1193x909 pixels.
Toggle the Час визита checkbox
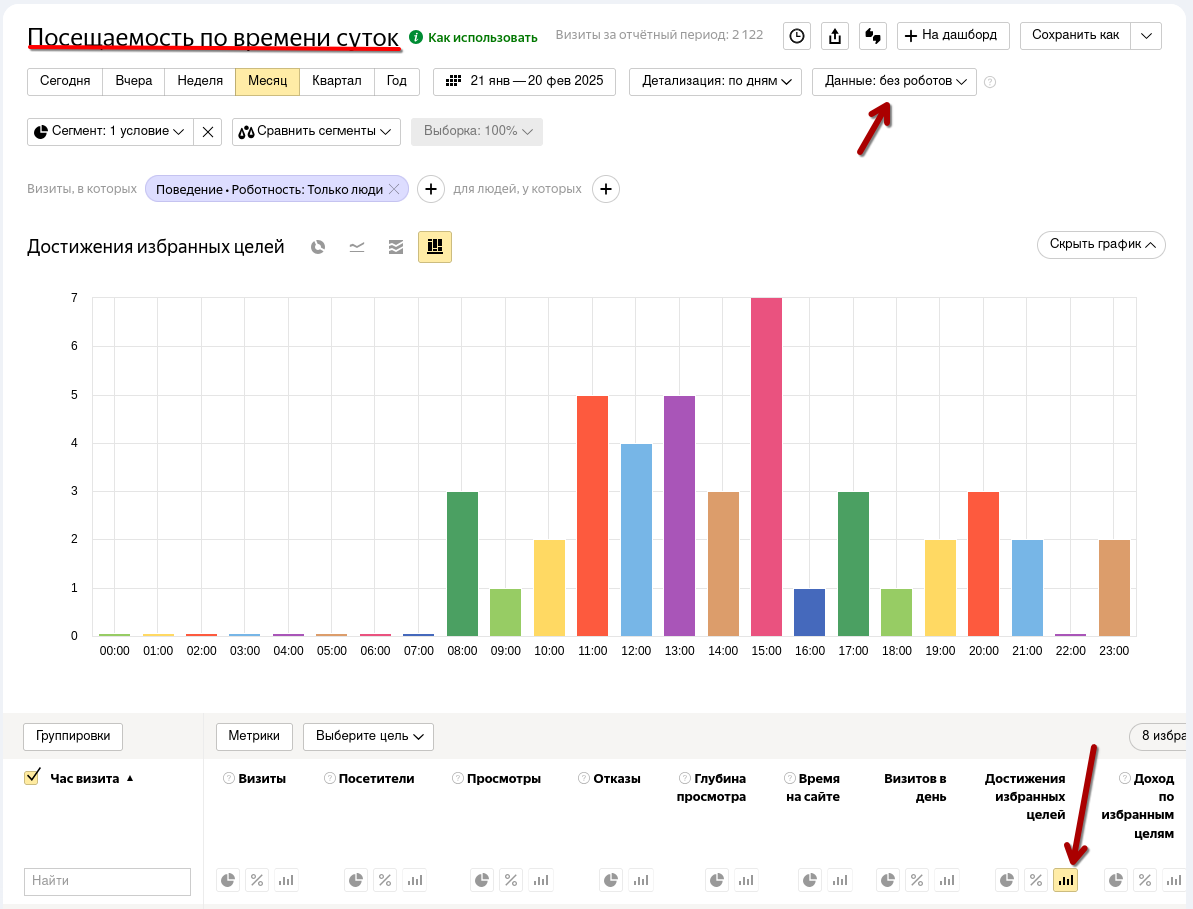(x=32, y=777)
